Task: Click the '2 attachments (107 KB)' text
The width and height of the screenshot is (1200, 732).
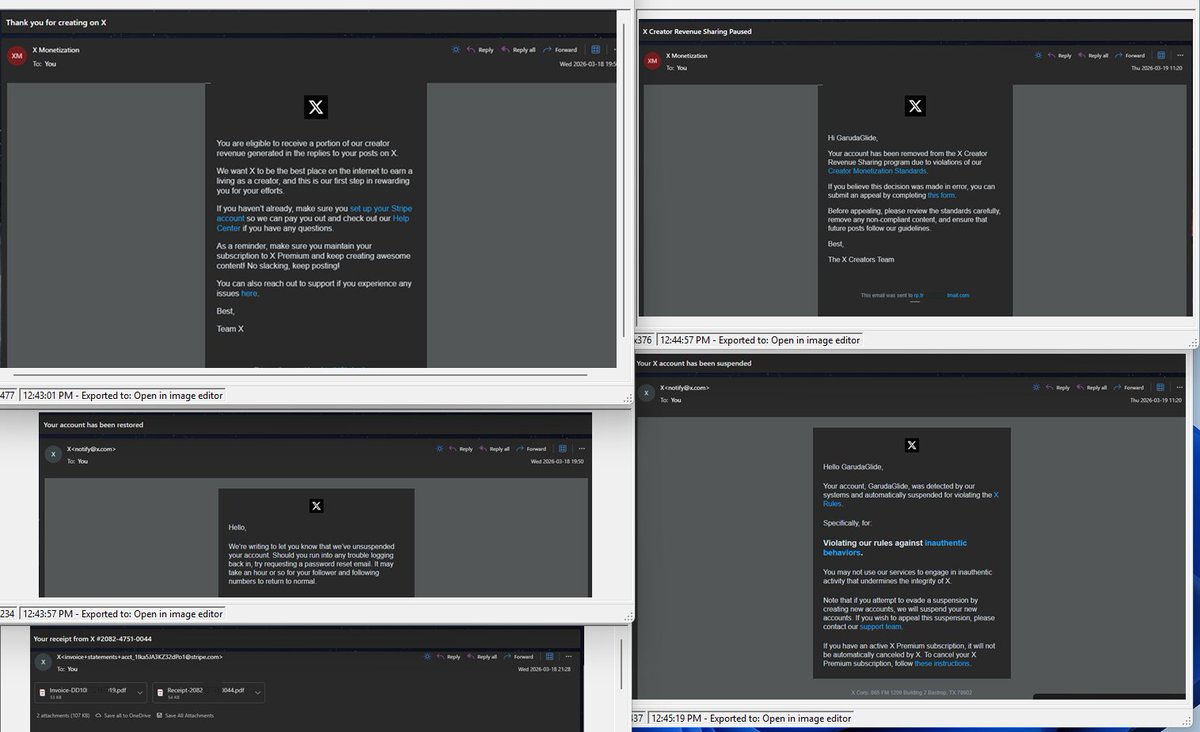Action: 63,715
